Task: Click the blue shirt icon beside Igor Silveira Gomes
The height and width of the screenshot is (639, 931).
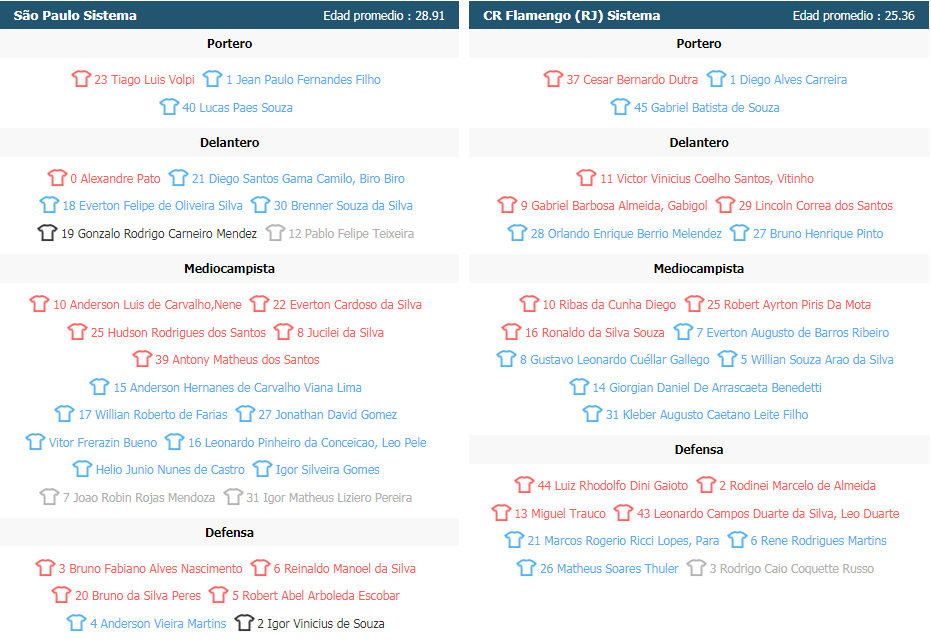Action: (x=262, y=469)
